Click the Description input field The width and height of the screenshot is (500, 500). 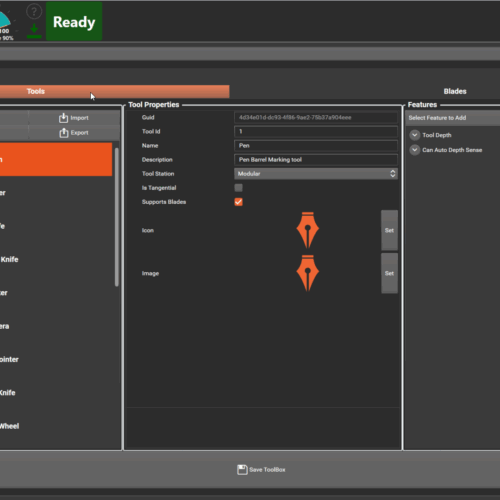coord(316,160)
